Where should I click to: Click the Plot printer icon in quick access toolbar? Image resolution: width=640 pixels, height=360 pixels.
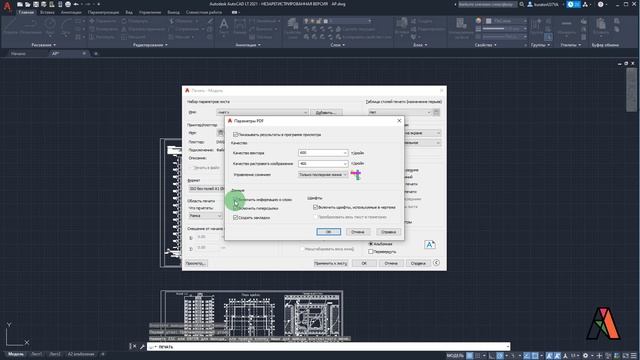point(68,4)
